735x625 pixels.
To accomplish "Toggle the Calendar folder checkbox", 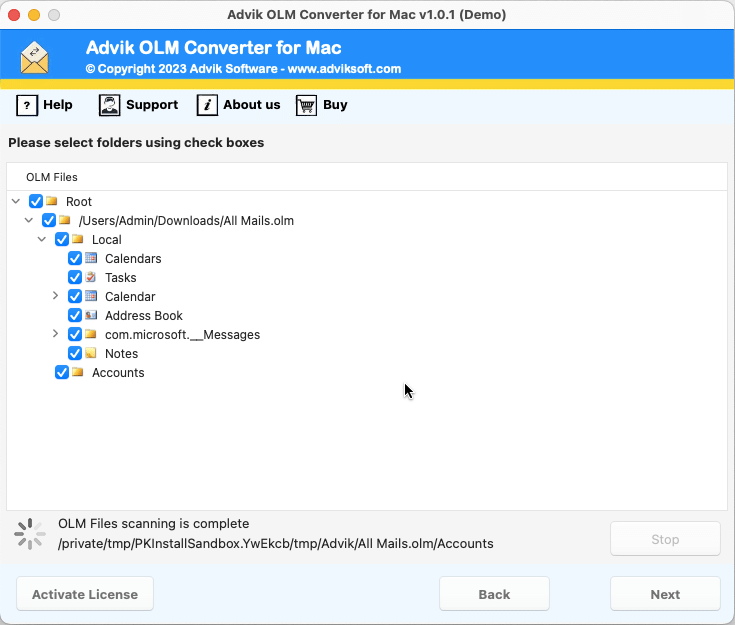I will coord(75,296).
